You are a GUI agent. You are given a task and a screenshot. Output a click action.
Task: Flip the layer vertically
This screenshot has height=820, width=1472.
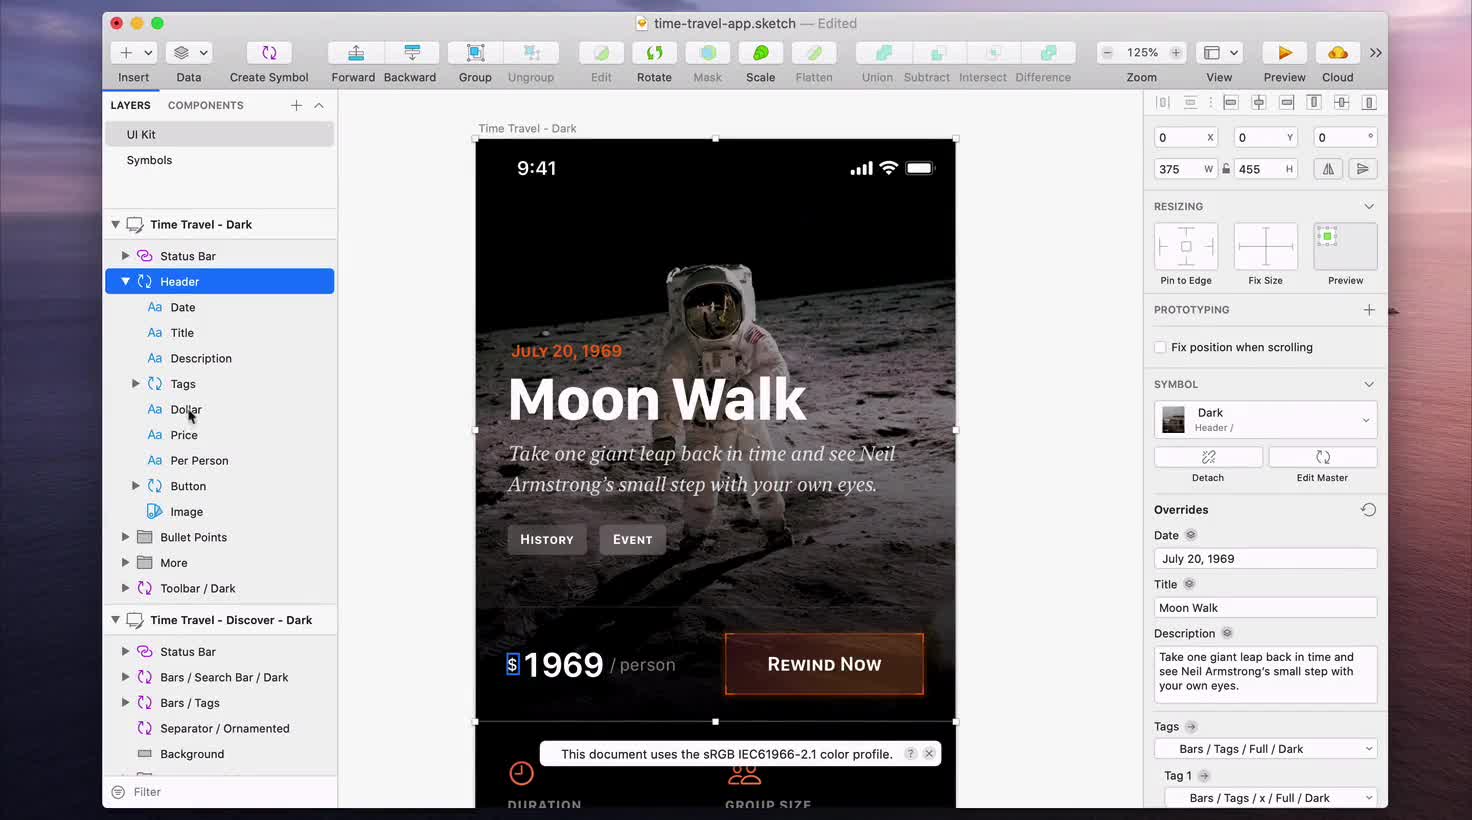[x=1362, y=169]
